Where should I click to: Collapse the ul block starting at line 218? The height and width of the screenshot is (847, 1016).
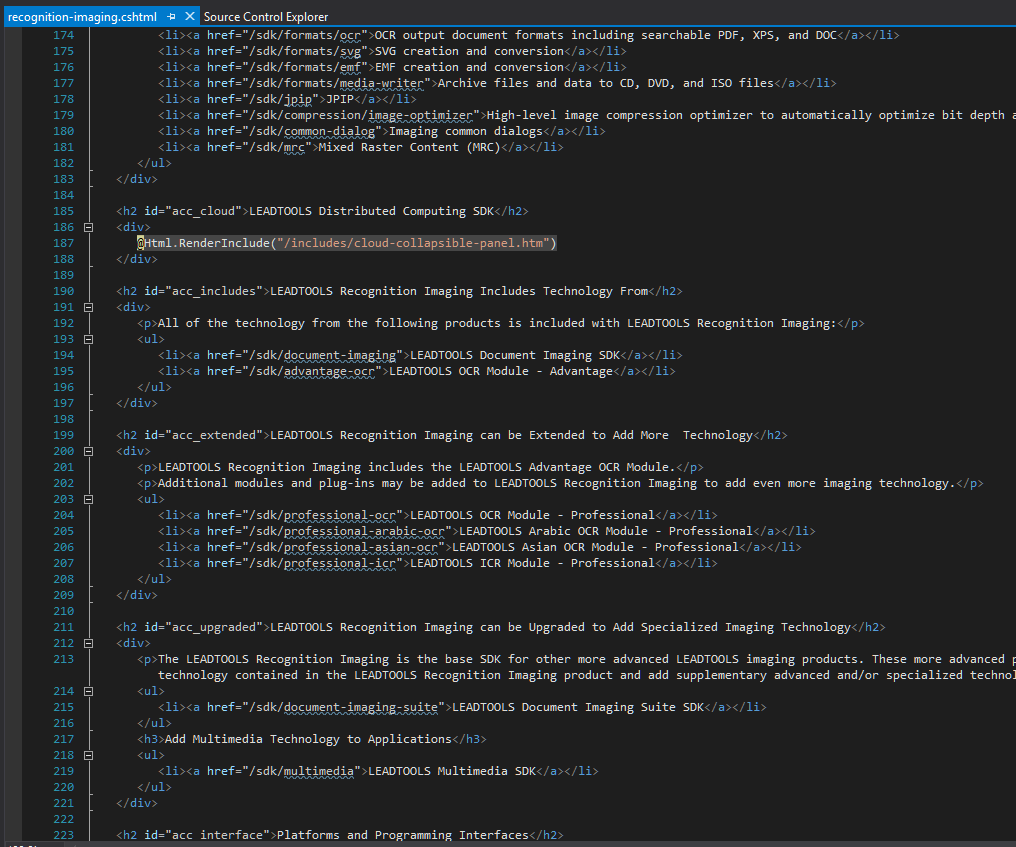click(89, 755)
